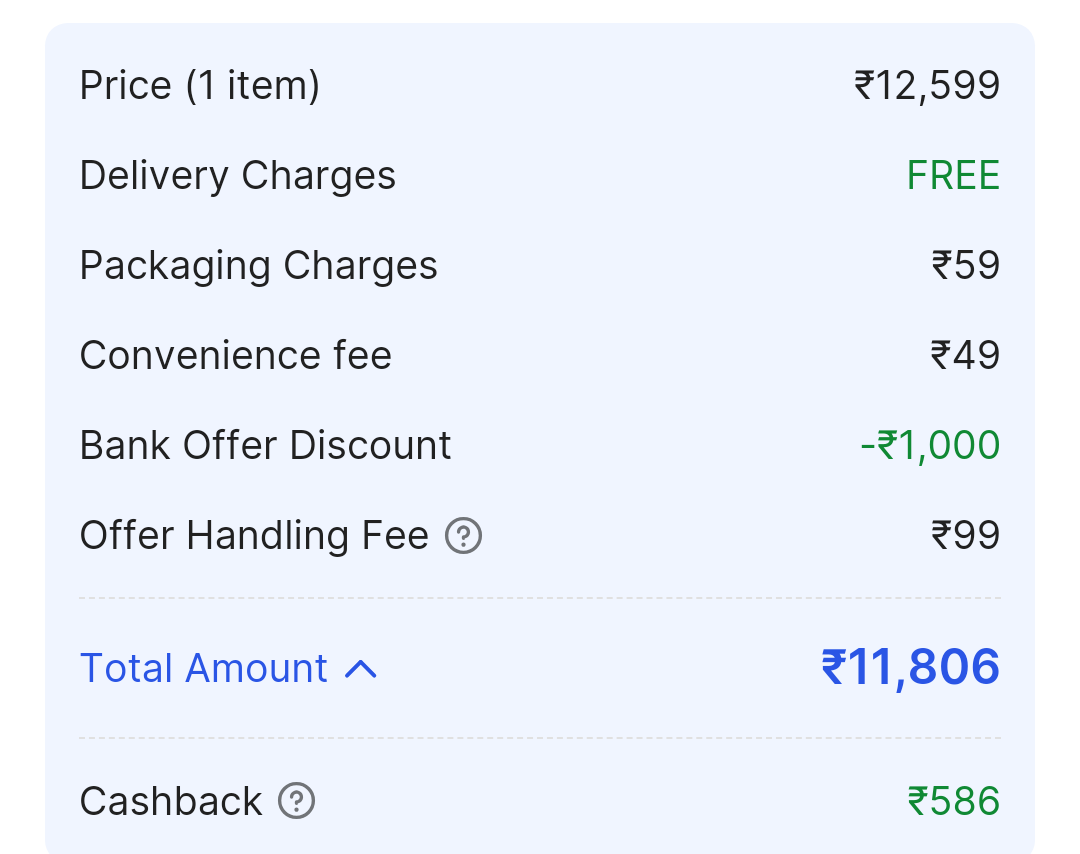
Task: Click the -₹1,000 discount amount
Action: click(x=930, y=446)
